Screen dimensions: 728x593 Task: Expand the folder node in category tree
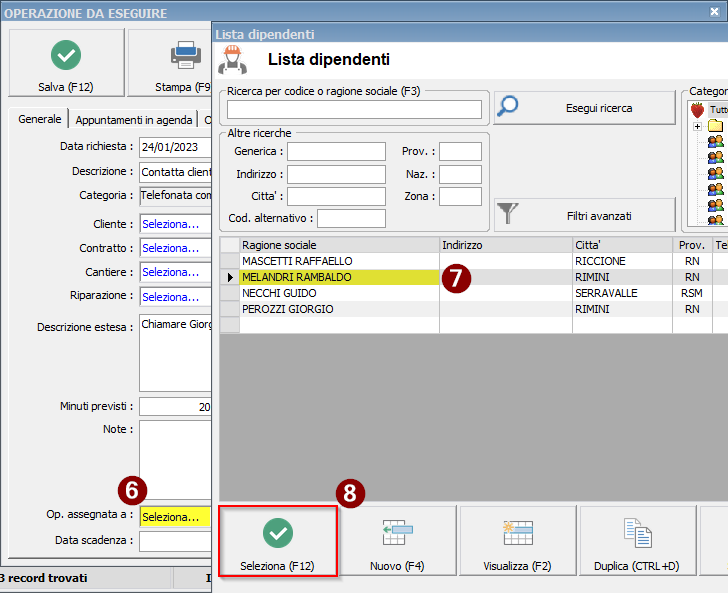[696, 126]
